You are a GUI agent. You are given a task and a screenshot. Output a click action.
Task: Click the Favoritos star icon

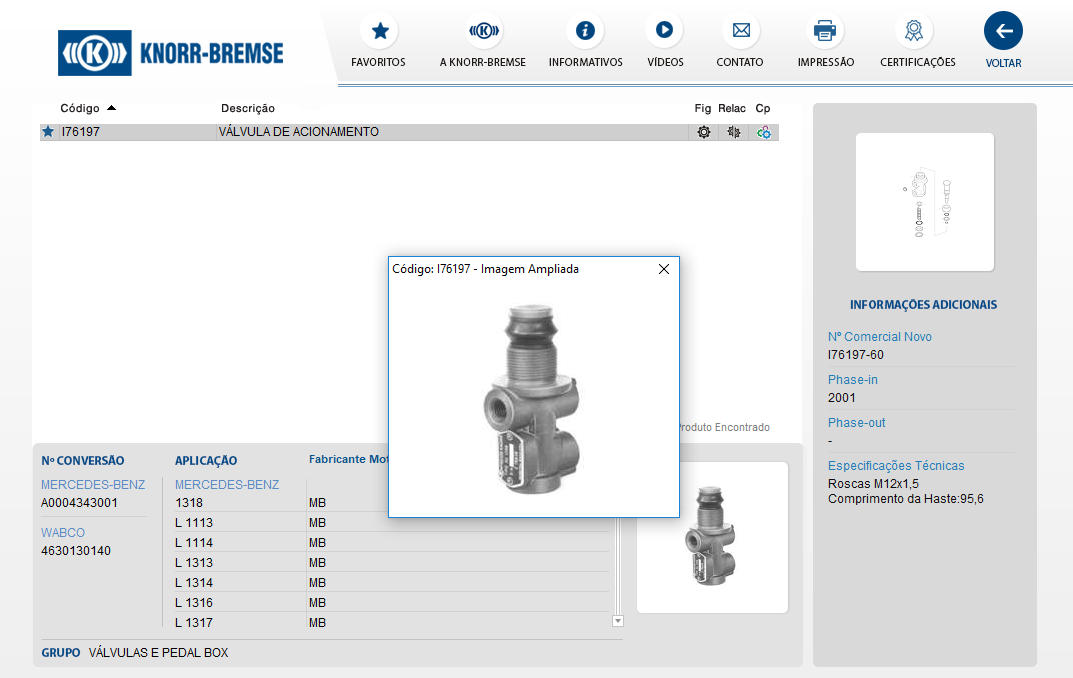[x=379, y=31]
